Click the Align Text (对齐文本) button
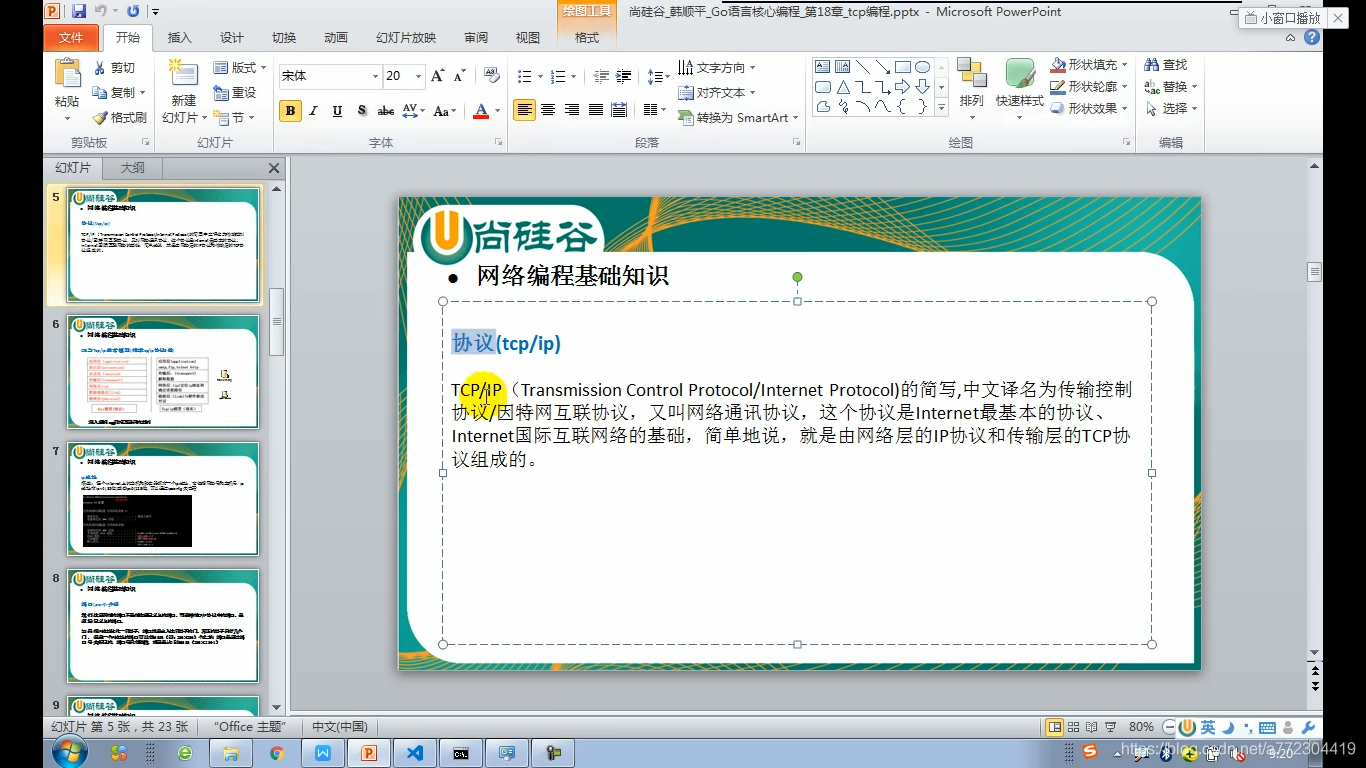The height and width of the screenshot is (768, 1366). pyautogui.click(x=717, y=92)
